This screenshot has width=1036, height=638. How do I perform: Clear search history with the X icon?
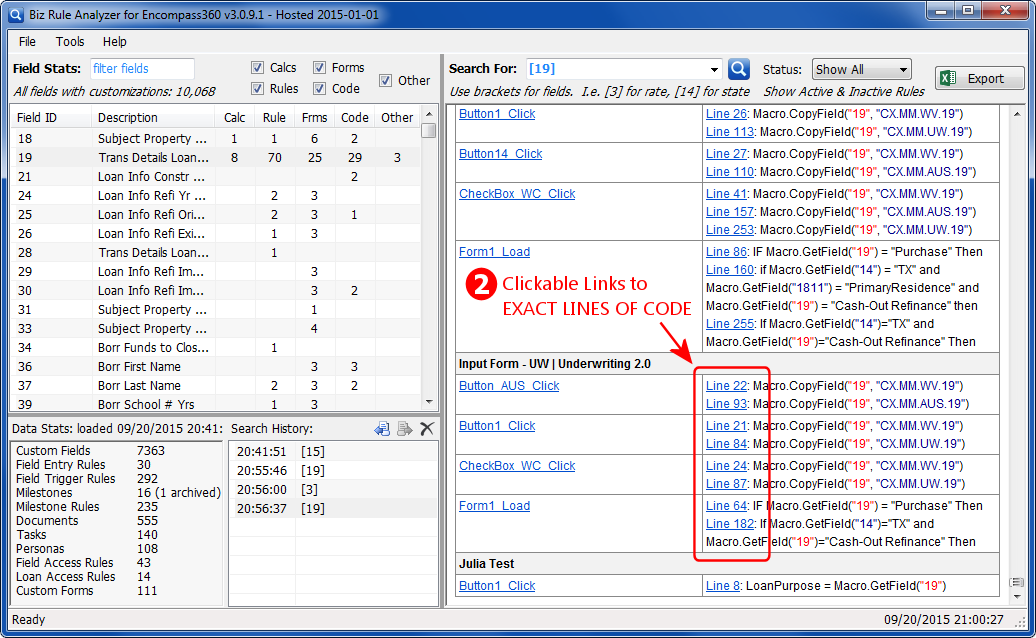(x=427, y=429)
